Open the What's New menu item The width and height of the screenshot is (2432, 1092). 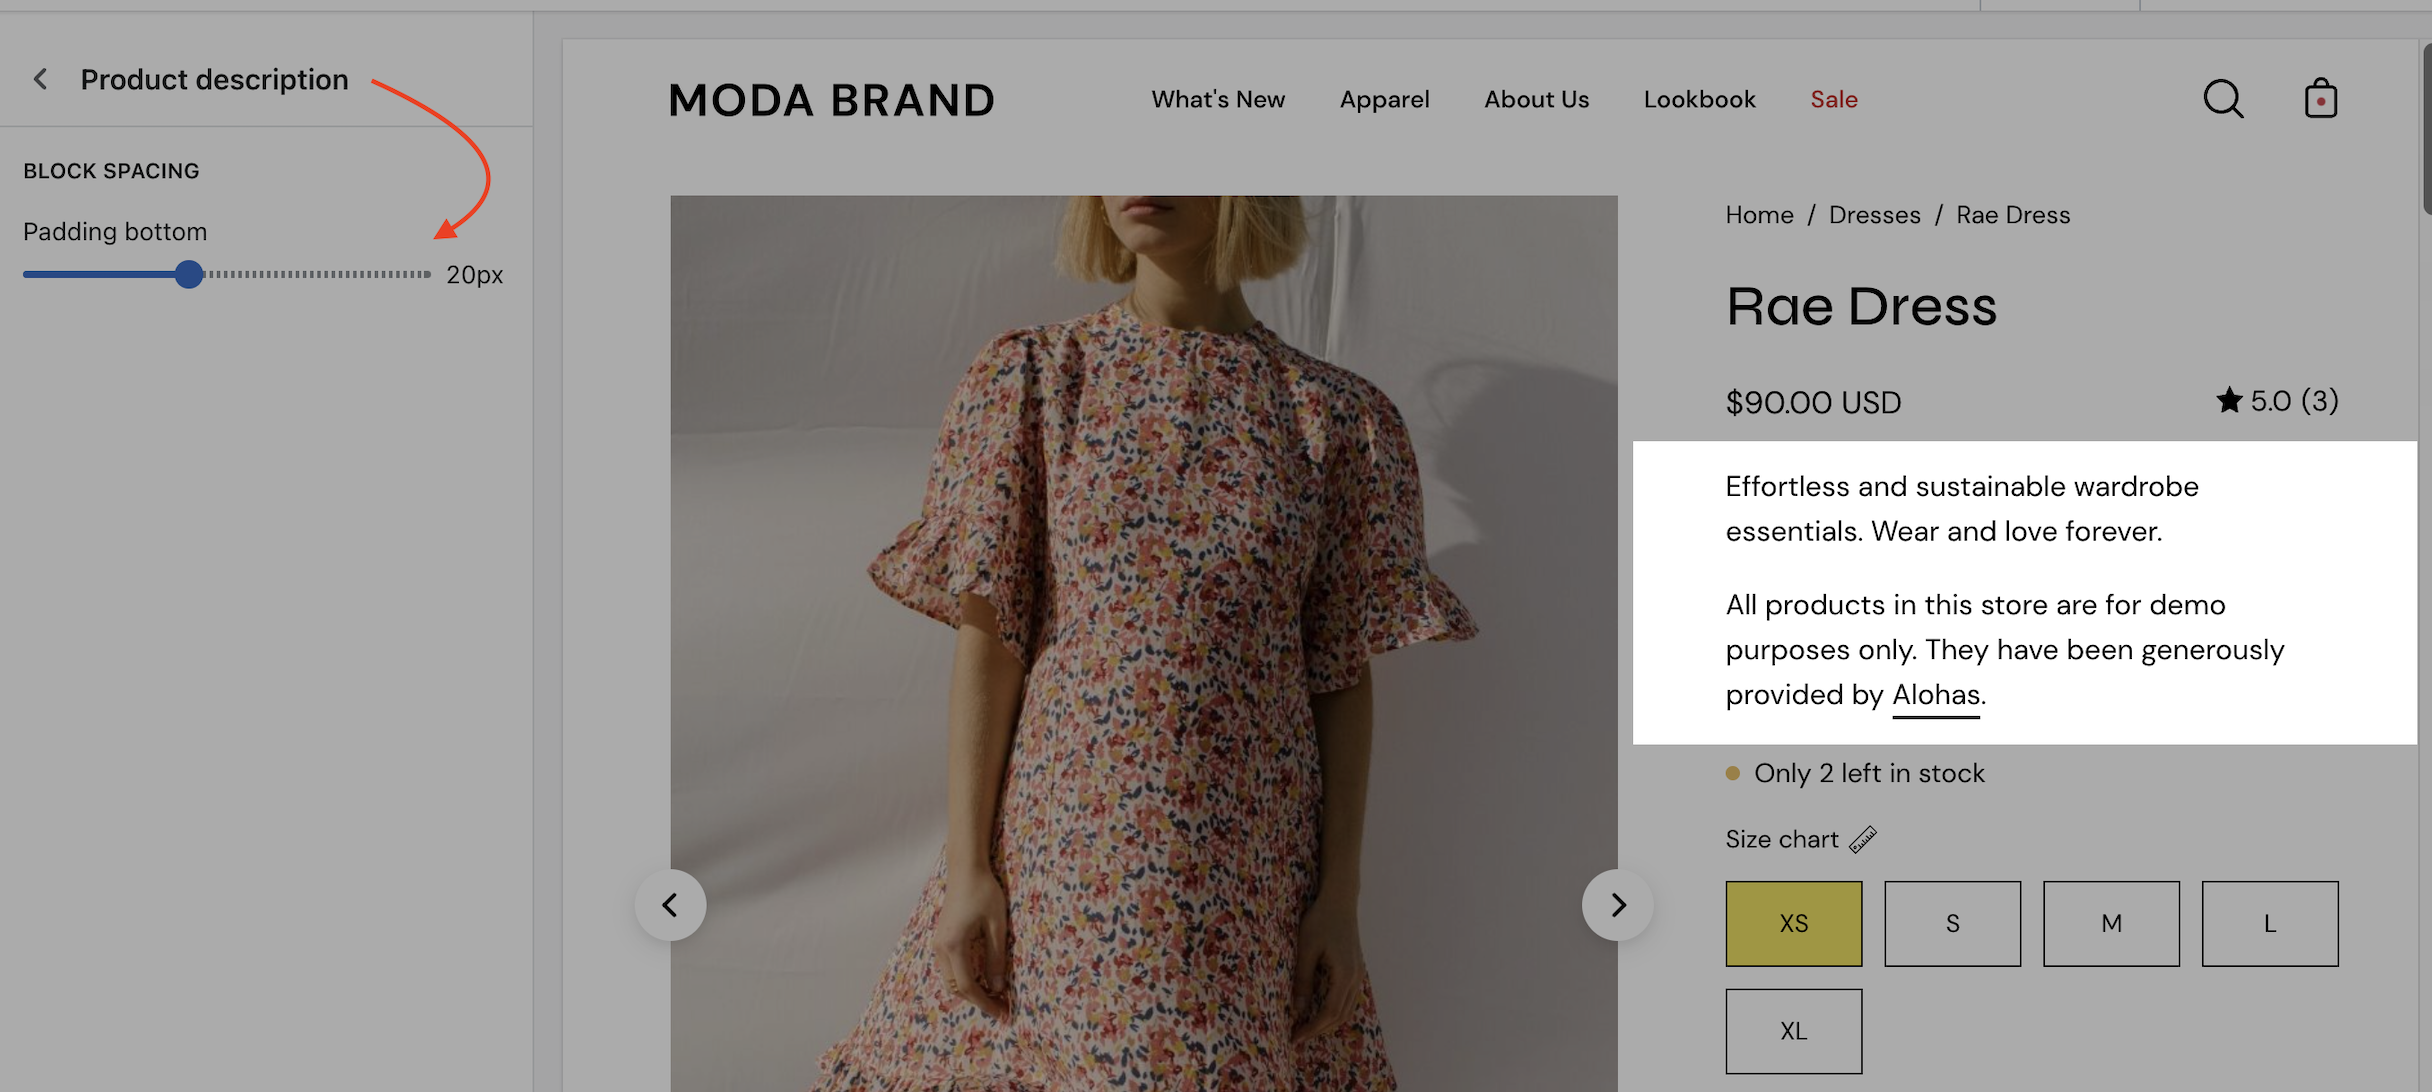coord(1218,99)
